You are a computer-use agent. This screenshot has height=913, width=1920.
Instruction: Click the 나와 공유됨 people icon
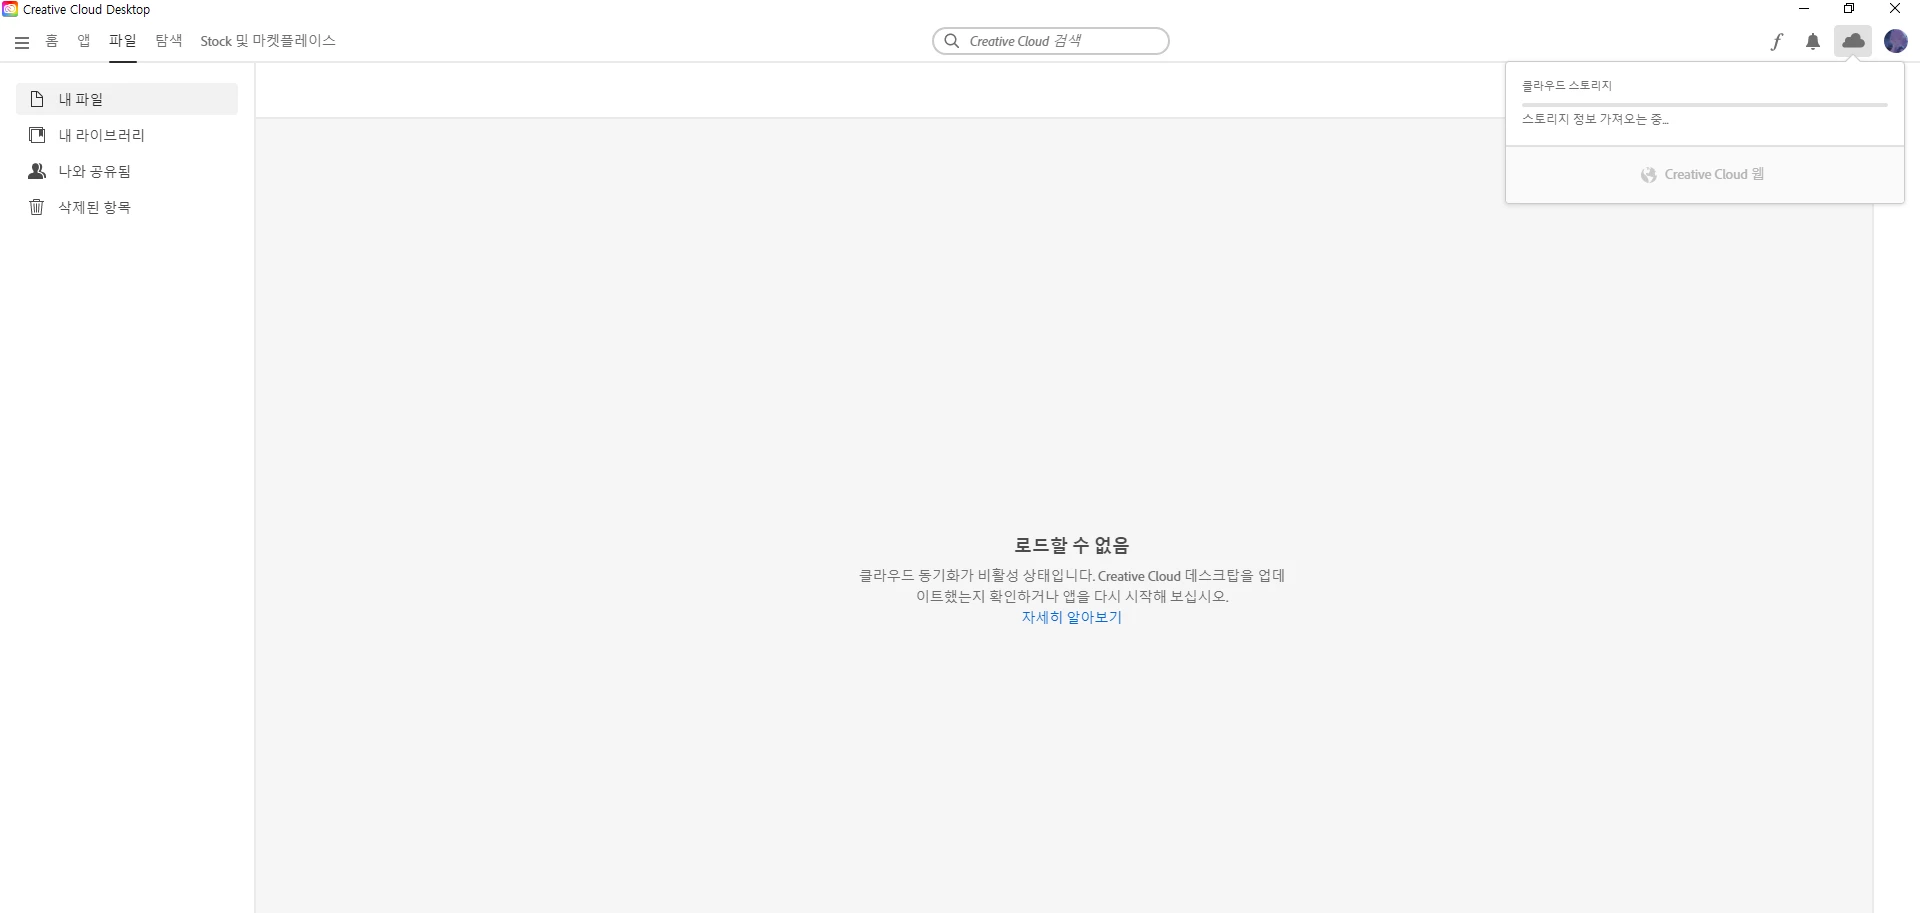point(37,171)
